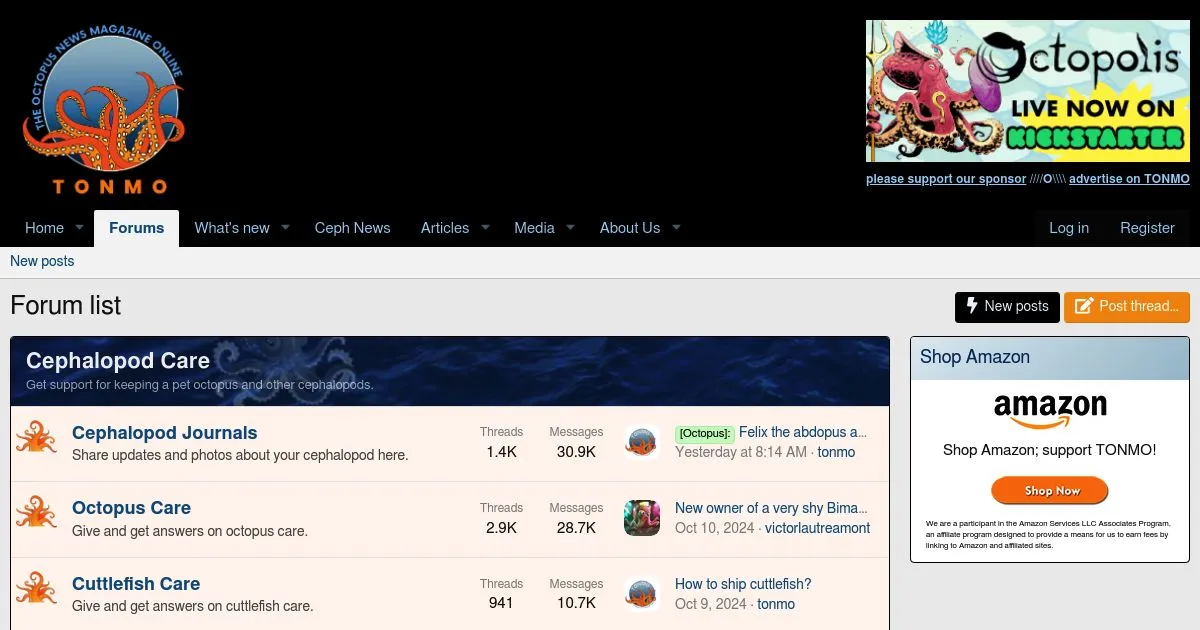Click 'advertise on TONMO' link
The height and width of the screenshot is (630, 1200).
click(x=1129, y=179)
